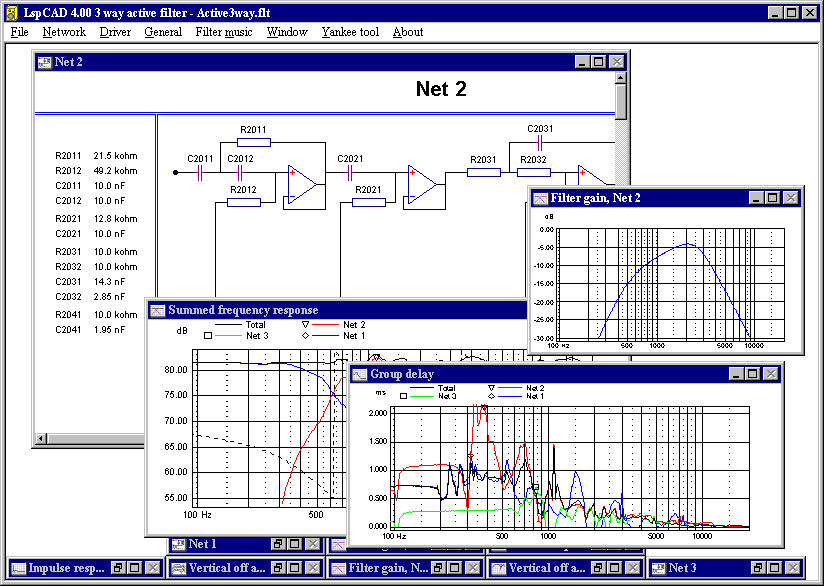Screen dimensions: 824x586
Task: Open the Yankee tool menu
Action: (x=350, y=32)
